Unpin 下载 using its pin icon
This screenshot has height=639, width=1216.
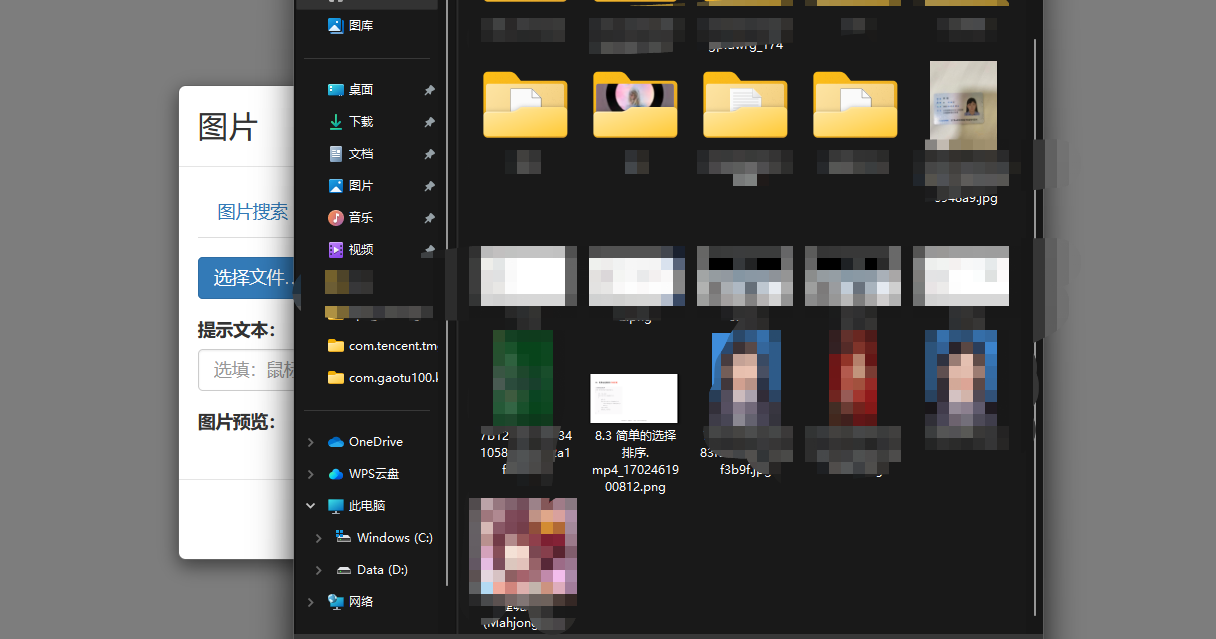click(429, 122)
